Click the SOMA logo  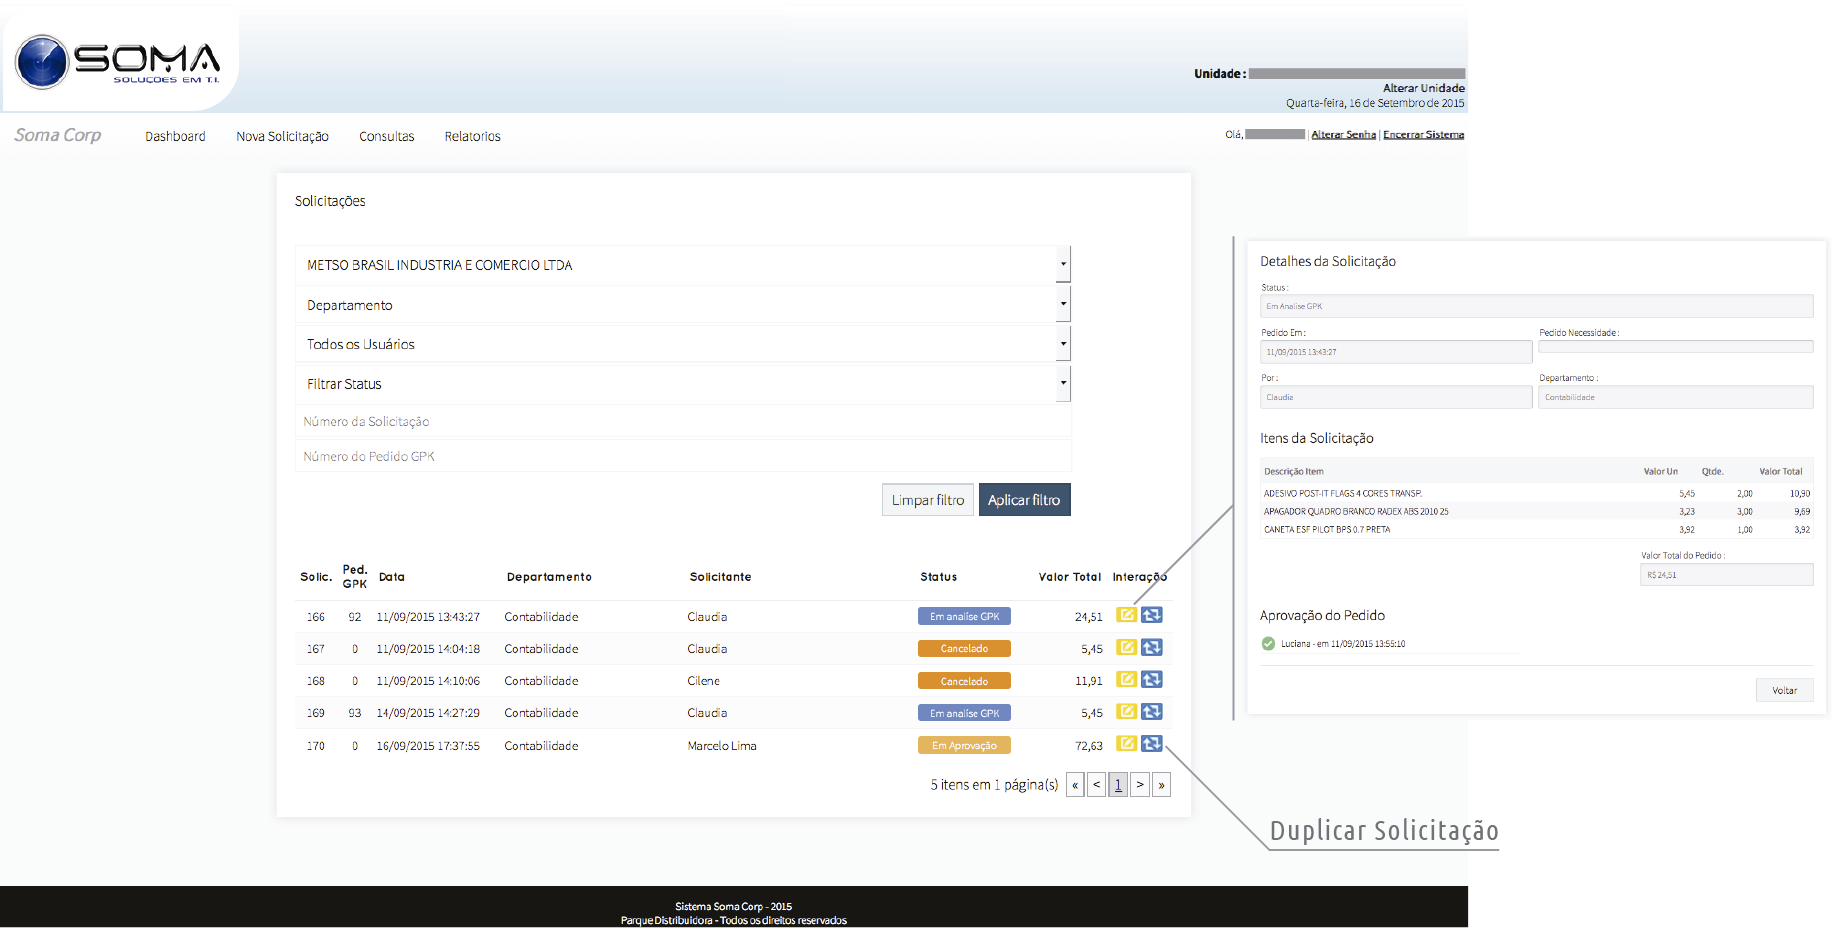coord(118,62)
